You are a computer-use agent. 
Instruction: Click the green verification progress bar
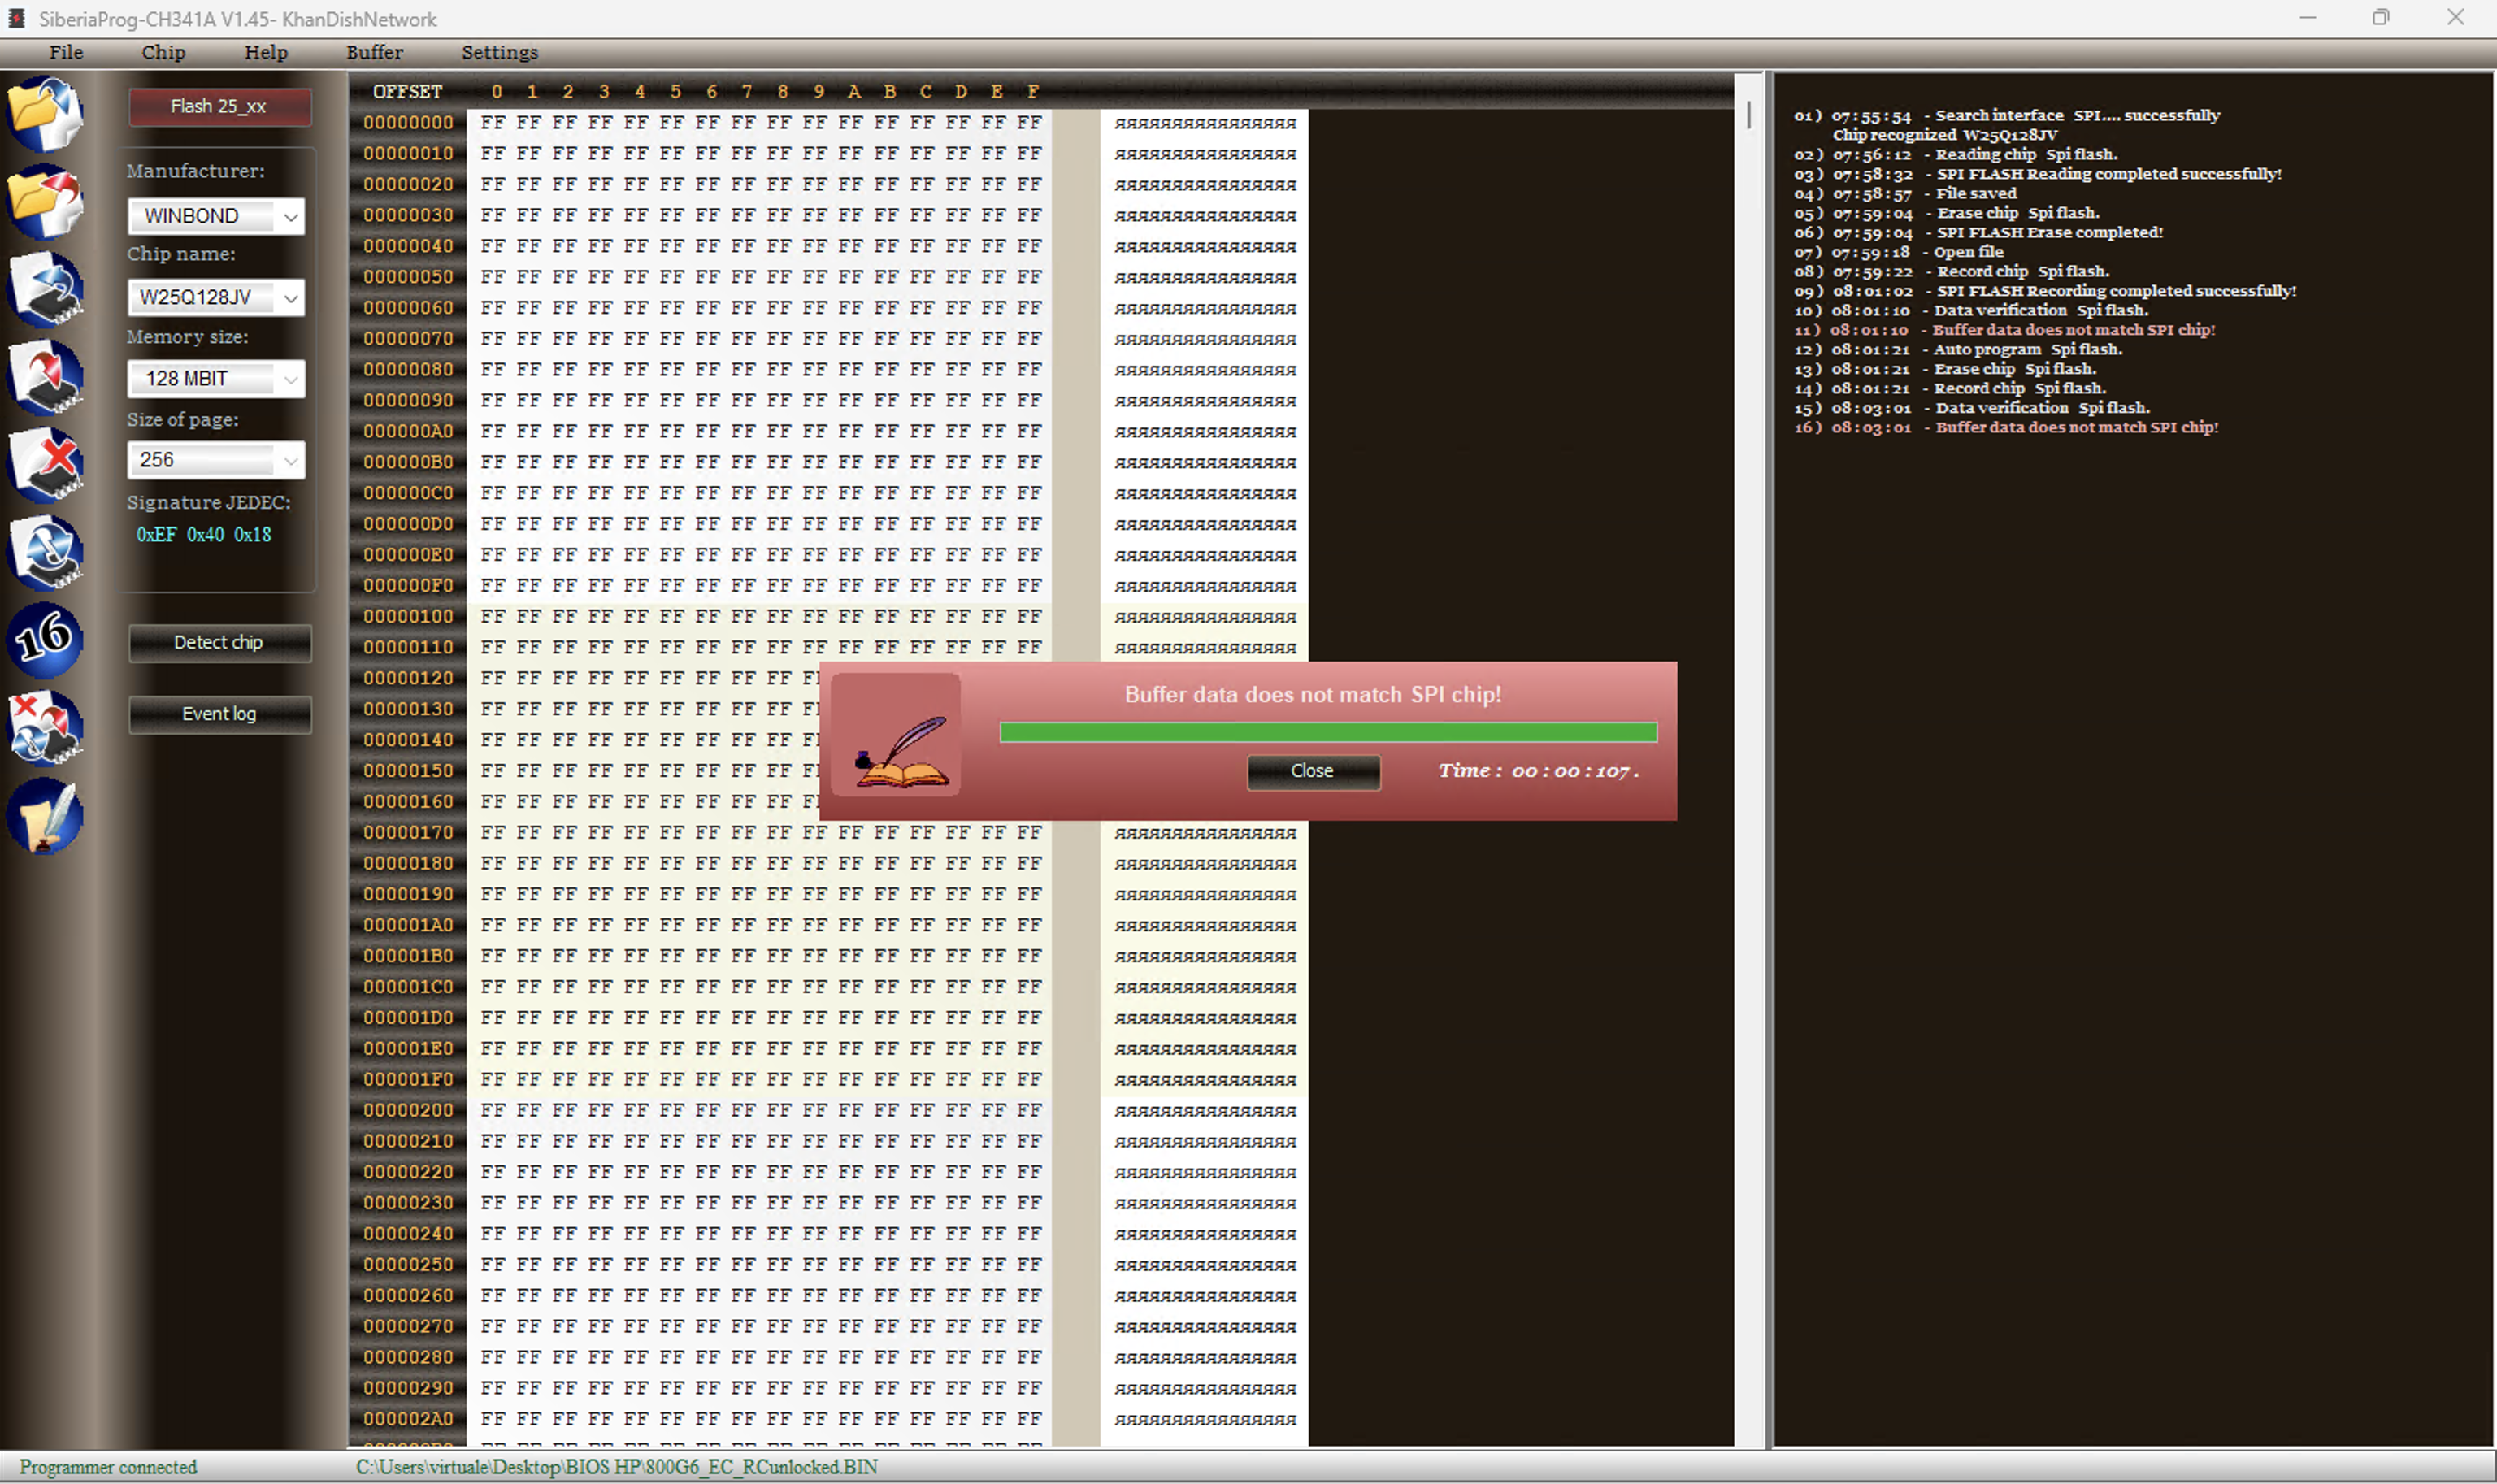tap(1327, 733)
